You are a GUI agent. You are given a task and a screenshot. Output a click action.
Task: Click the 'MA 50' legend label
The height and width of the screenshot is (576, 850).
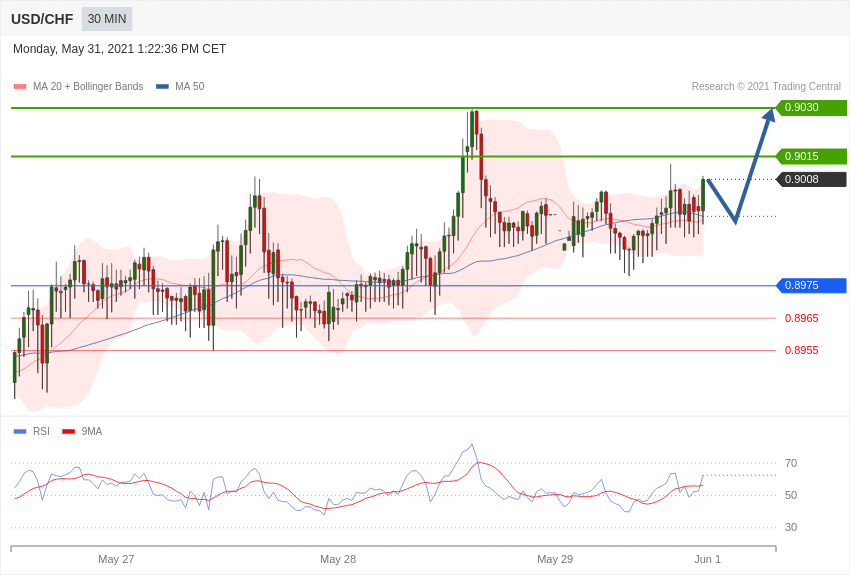coord(190,86)
